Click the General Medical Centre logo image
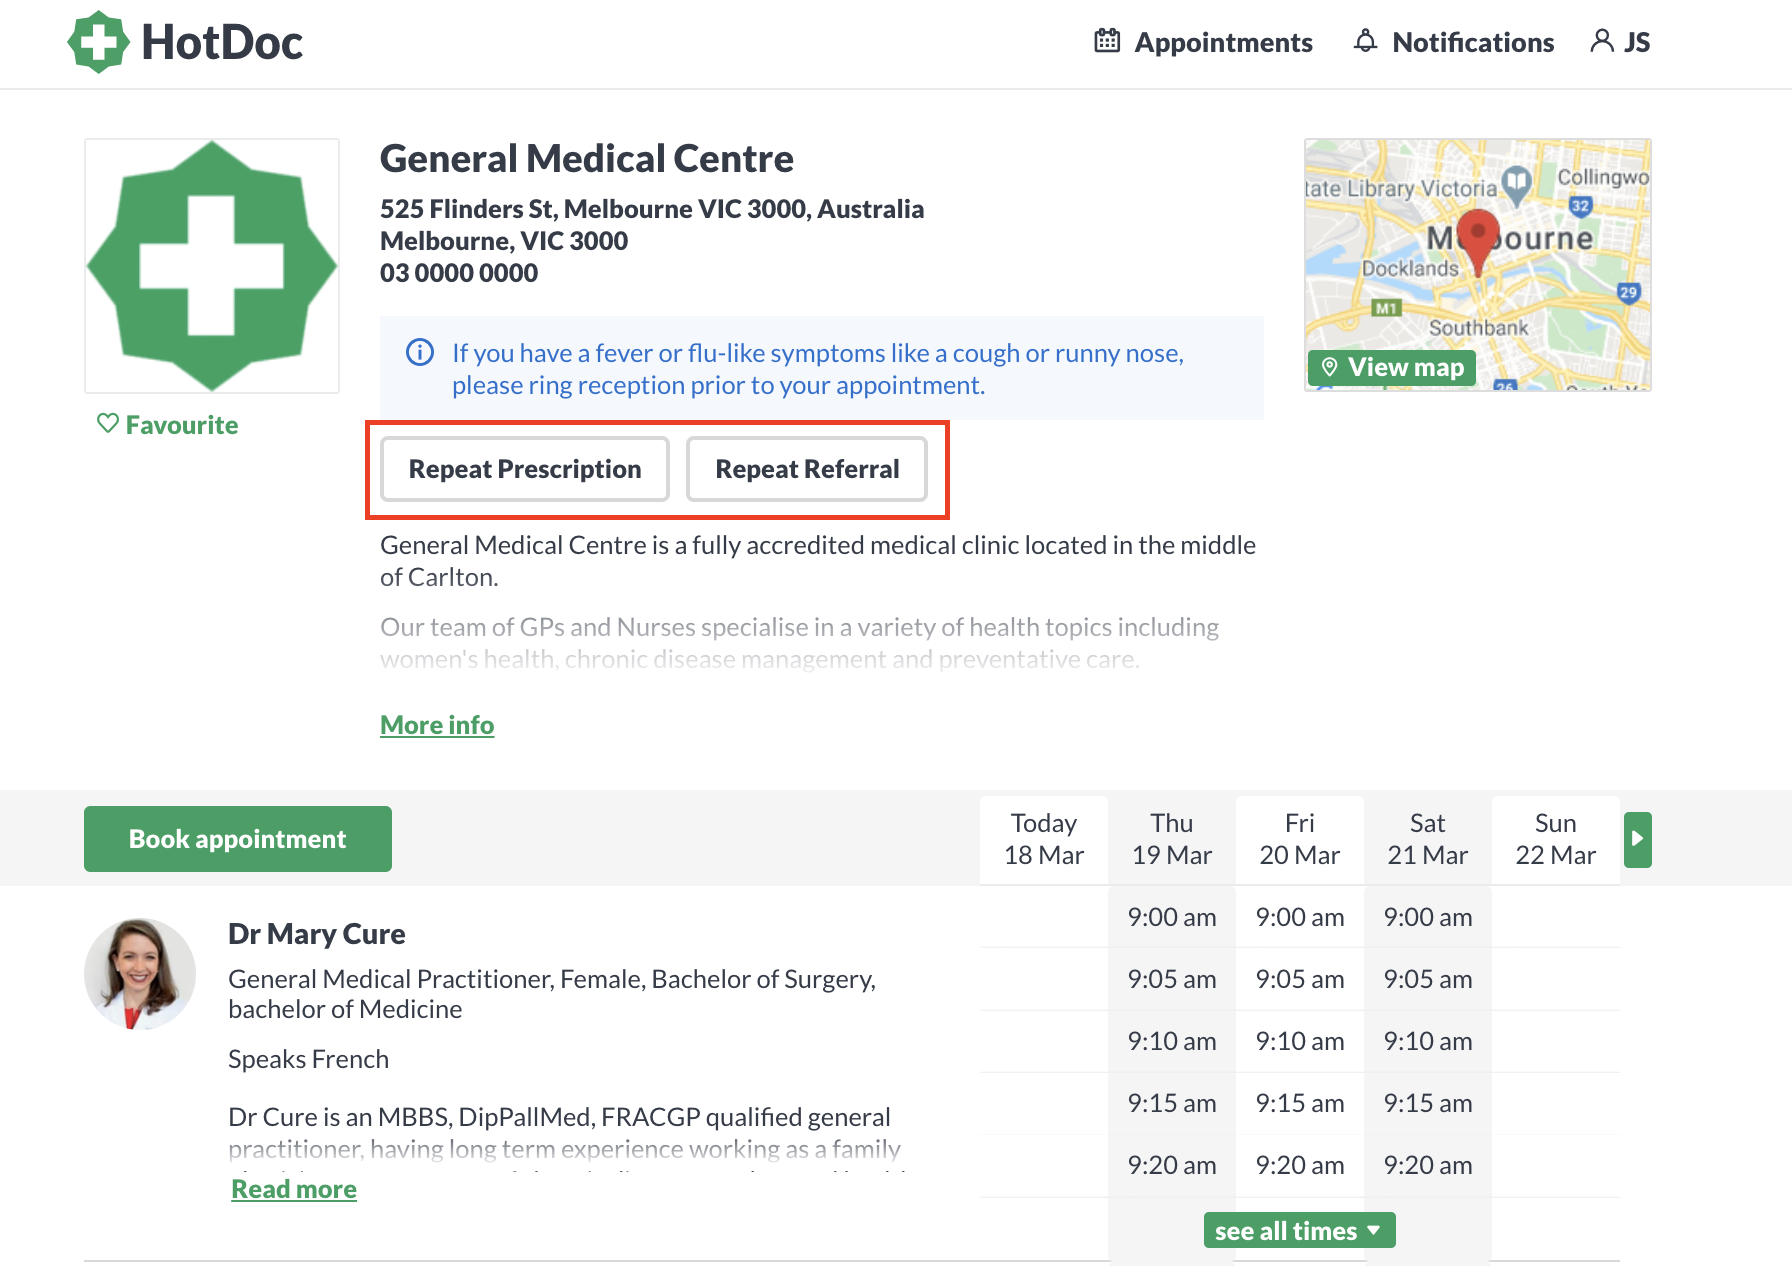 pyautogui.click(x=212, y=266)
